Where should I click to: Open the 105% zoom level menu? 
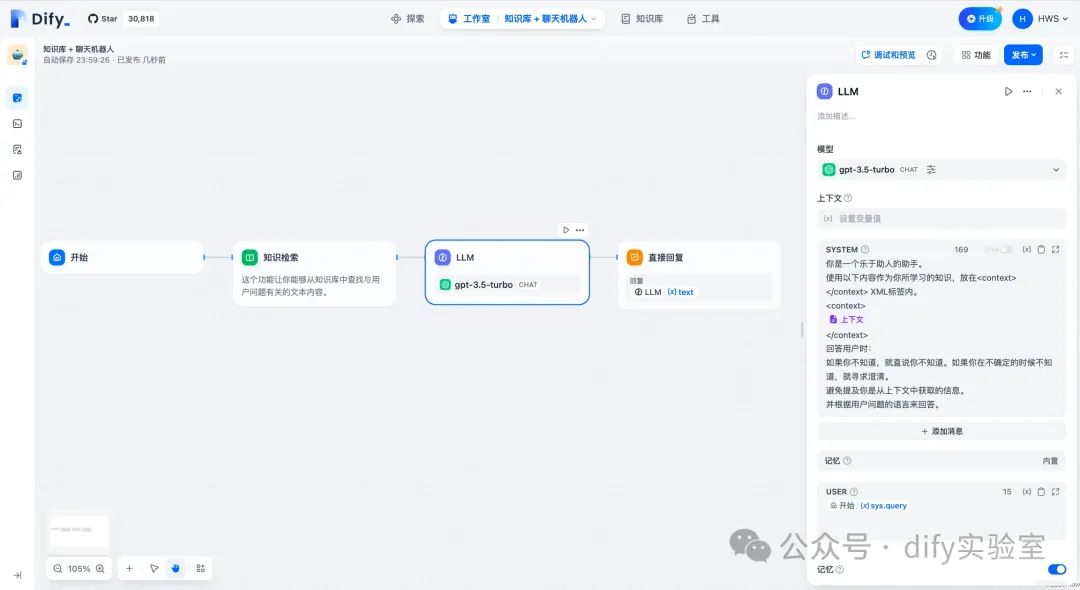pos(79,569)
